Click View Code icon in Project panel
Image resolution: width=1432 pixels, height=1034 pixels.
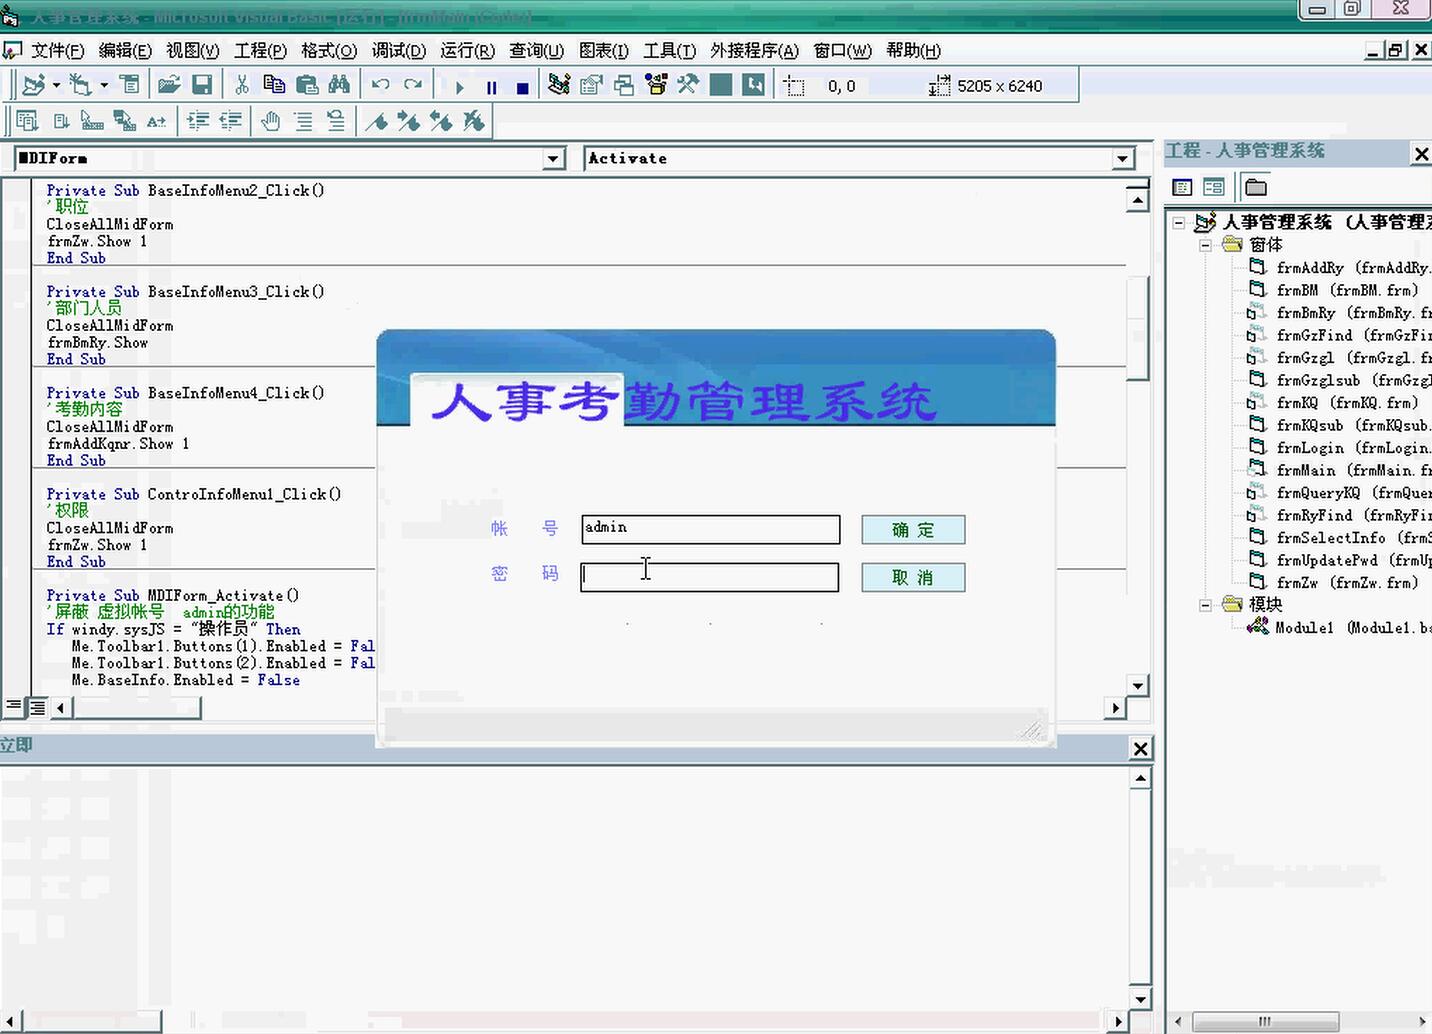1182,187
